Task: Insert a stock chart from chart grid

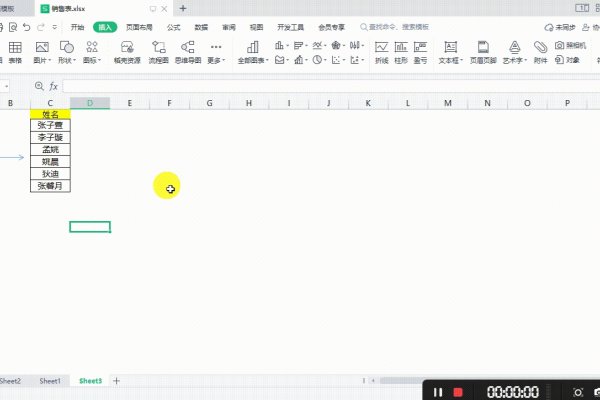Action: [356, 46]
